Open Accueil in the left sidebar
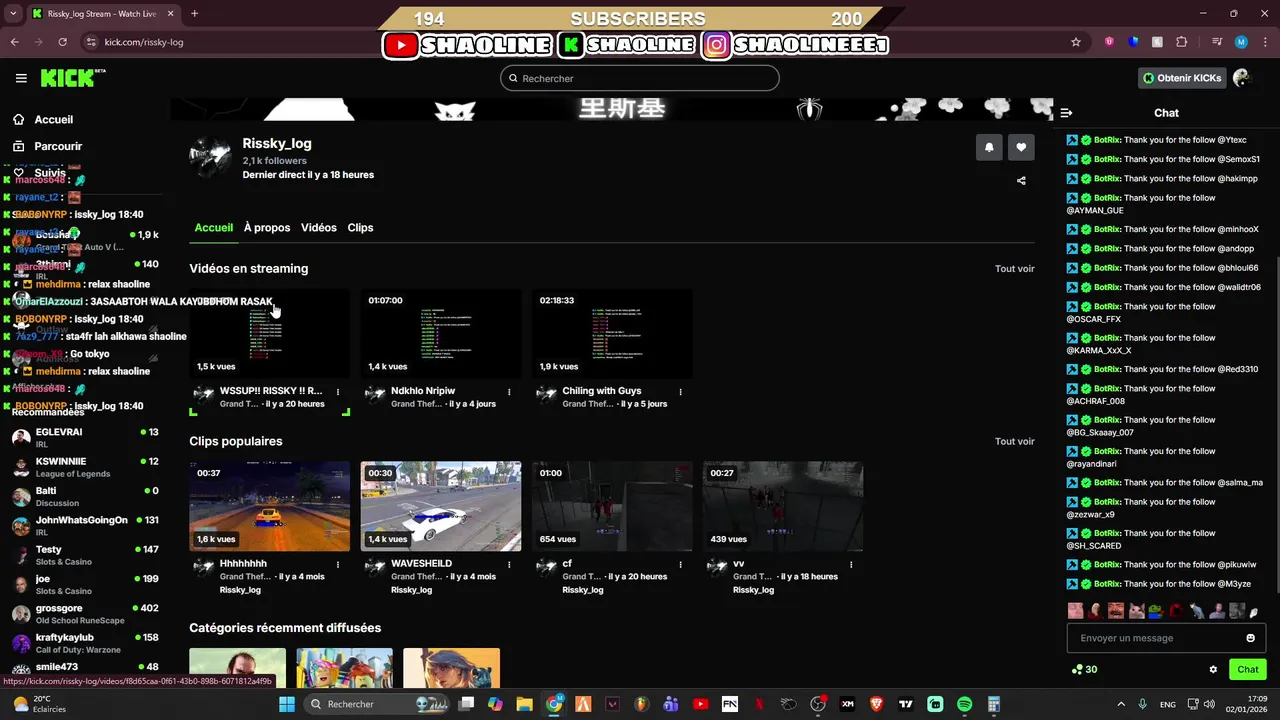This screenshot has height=720, width=1280. 53,119
